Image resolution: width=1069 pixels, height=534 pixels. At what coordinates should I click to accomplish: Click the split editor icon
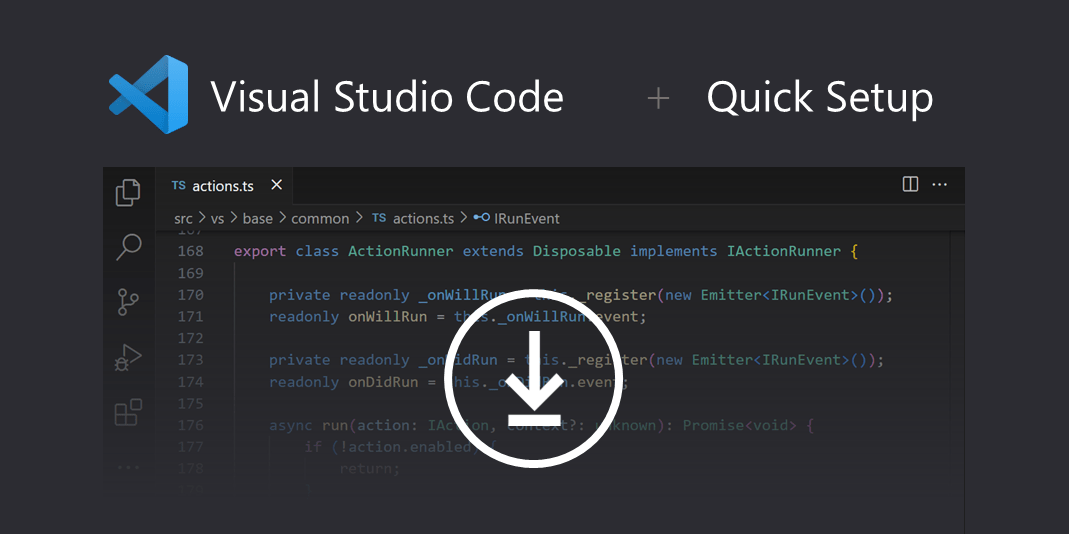pyautogui.click(x=910, y=184)
